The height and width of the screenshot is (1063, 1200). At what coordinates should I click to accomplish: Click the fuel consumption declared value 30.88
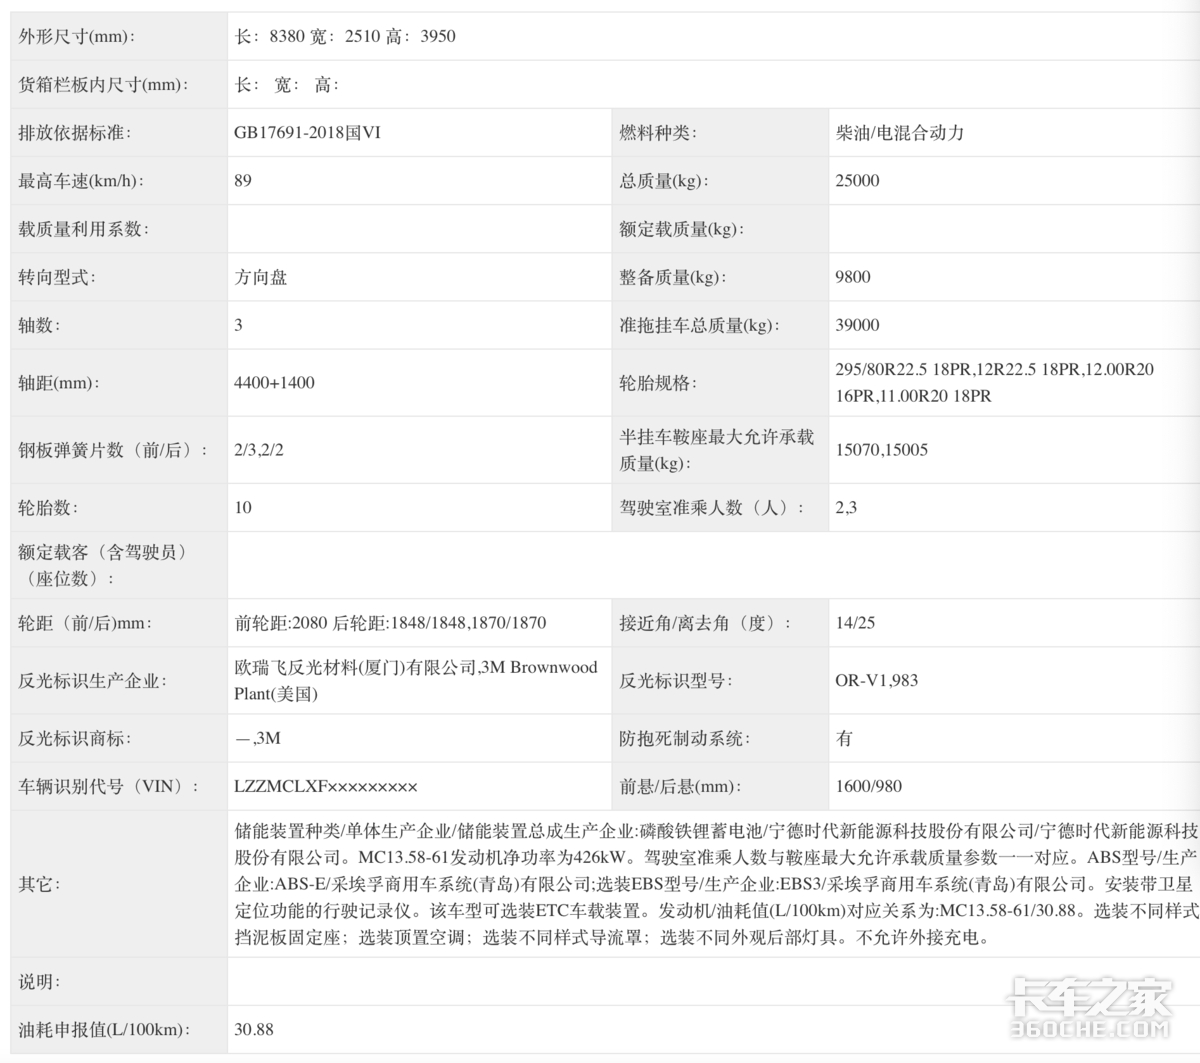254,1030
